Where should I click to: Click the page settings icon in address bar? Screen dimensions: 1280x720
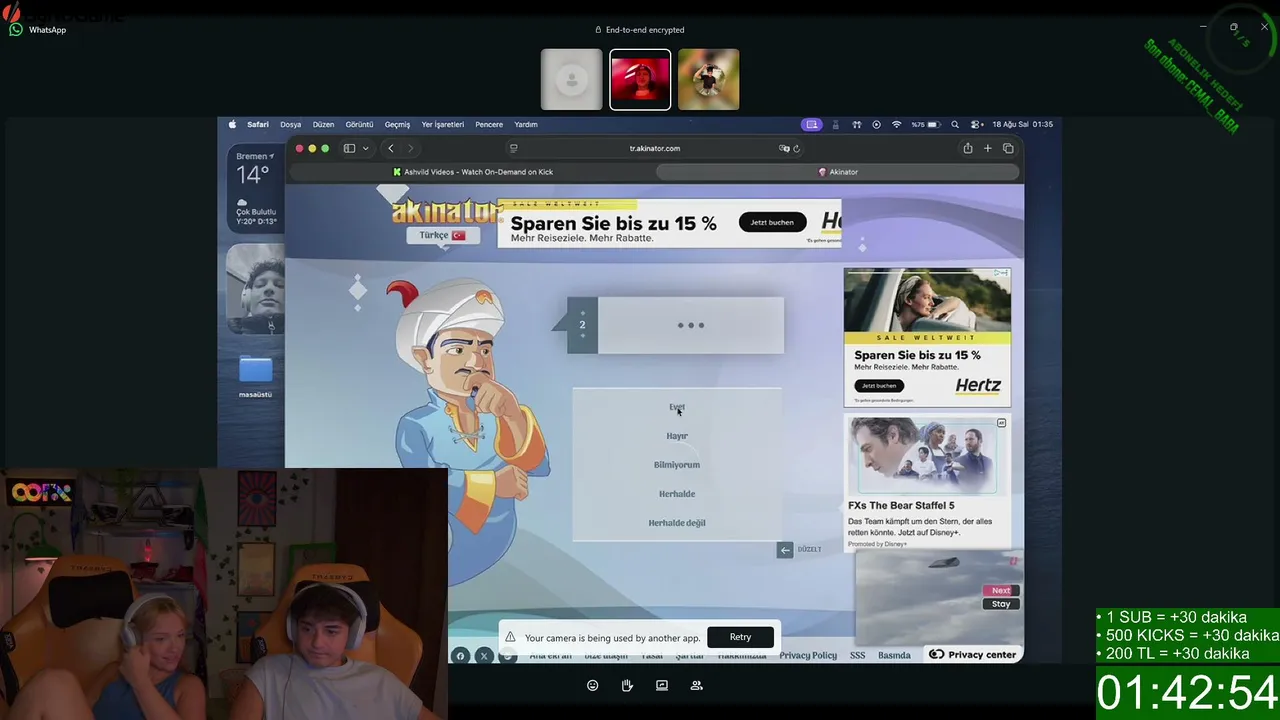(513, 148)
